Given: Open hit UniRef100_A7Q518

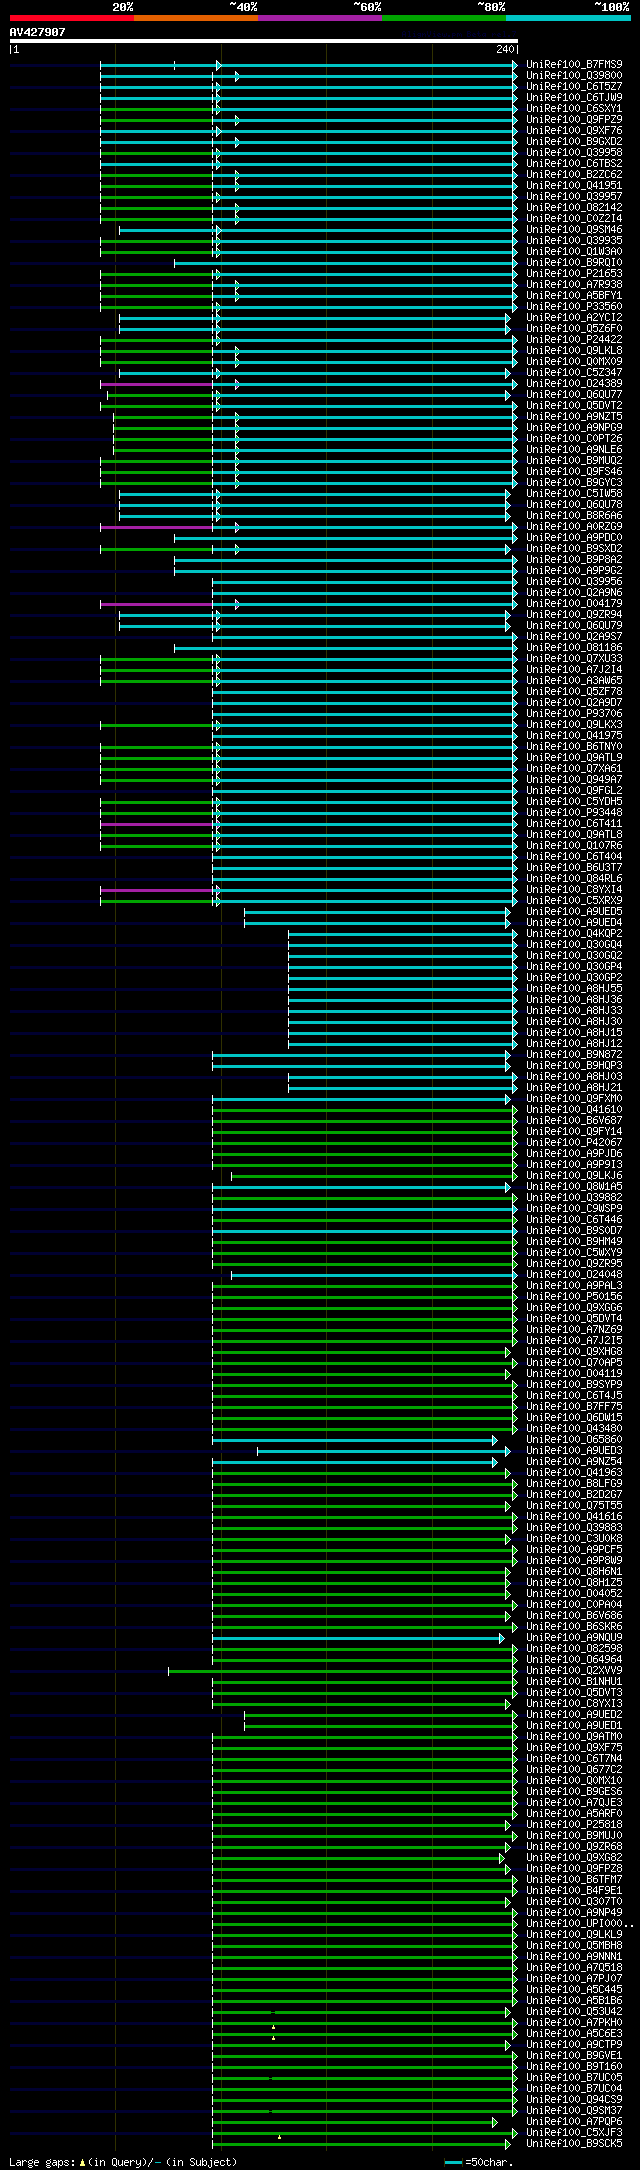Looking at the screenshot, I should point(574,1967).
